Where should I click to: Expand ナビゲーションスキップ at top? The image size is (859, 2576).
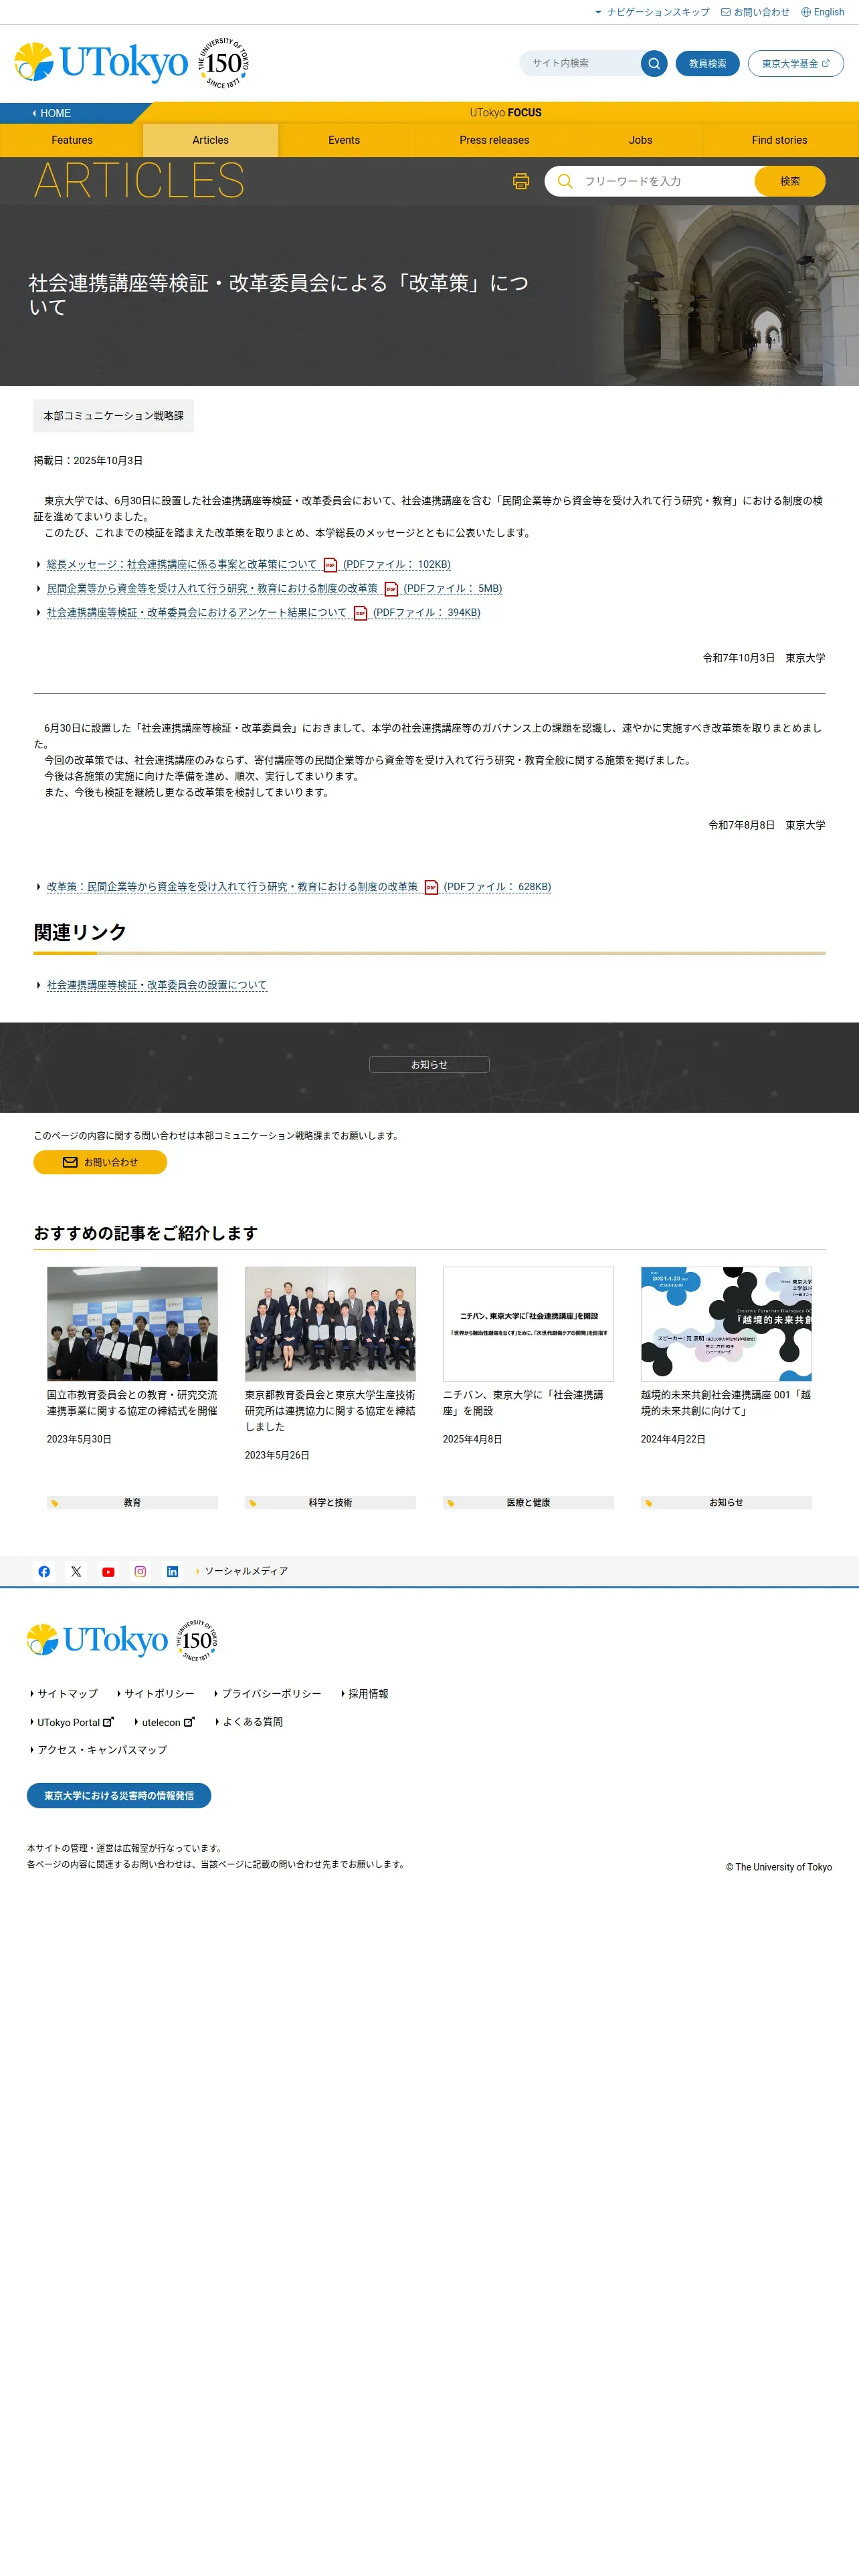[x=652, y=12]
